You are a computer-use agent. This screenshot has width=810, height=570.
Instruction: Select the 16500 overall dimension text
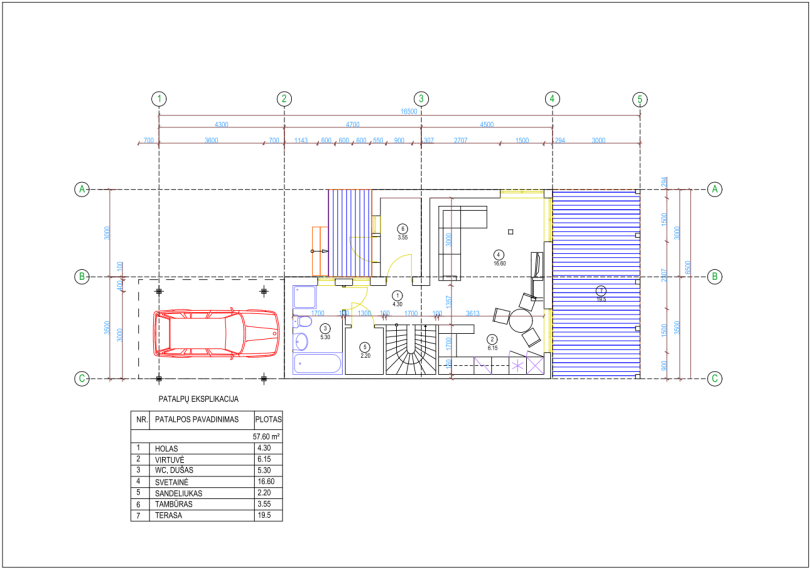click(x=409, y=112)
